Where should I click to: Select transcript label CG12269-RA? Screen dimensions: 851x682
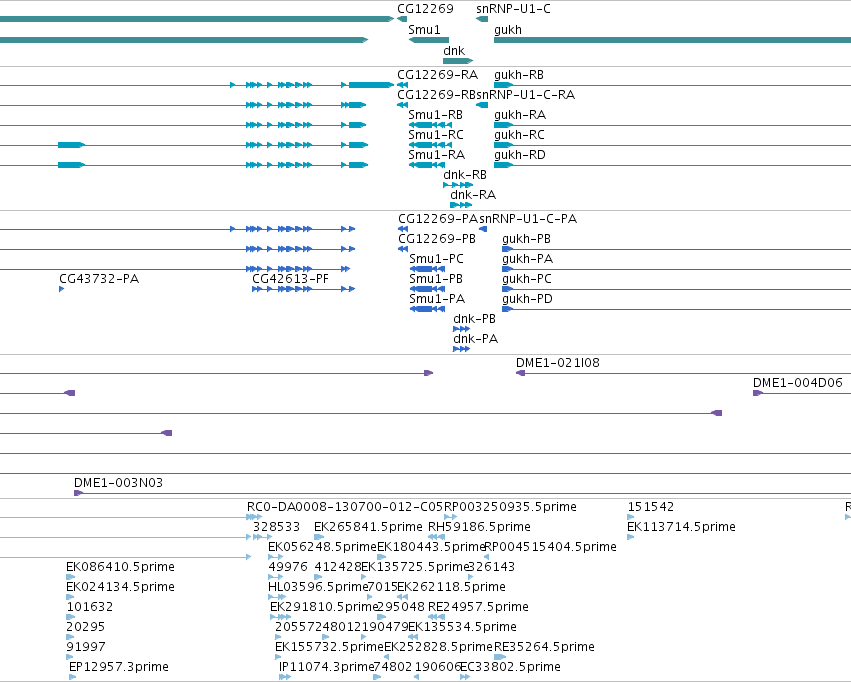tap(437, 75)
